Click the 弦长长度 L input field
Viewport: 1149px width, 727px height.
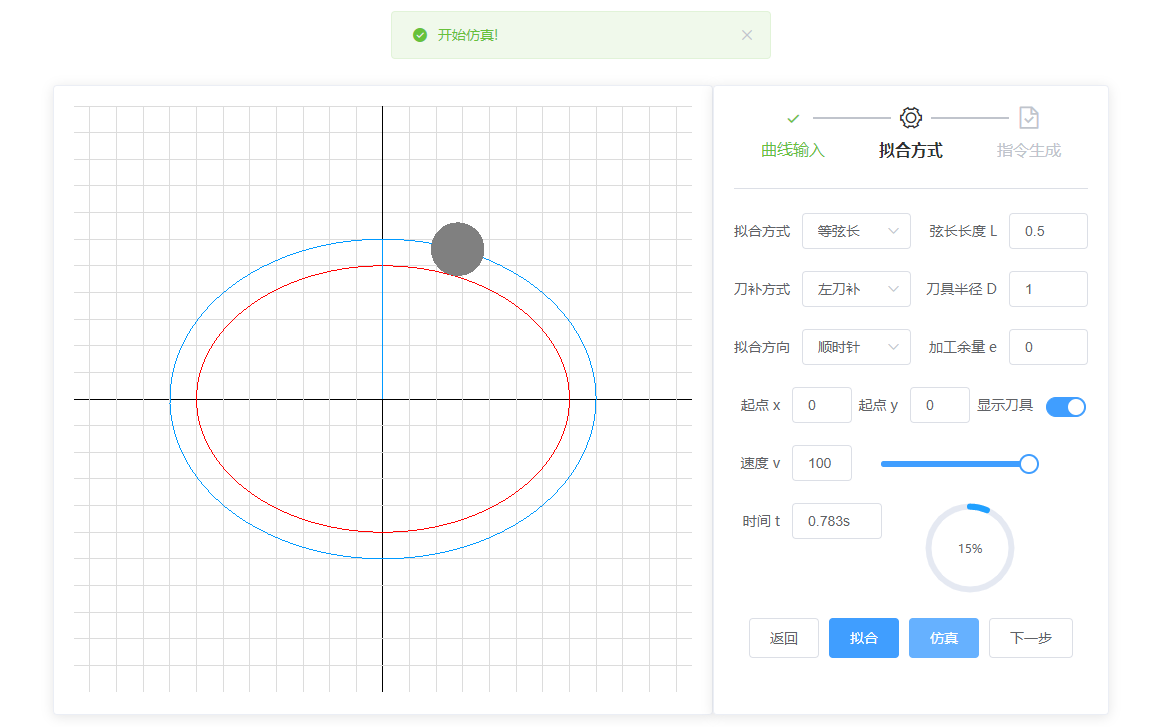(1047, 231)
